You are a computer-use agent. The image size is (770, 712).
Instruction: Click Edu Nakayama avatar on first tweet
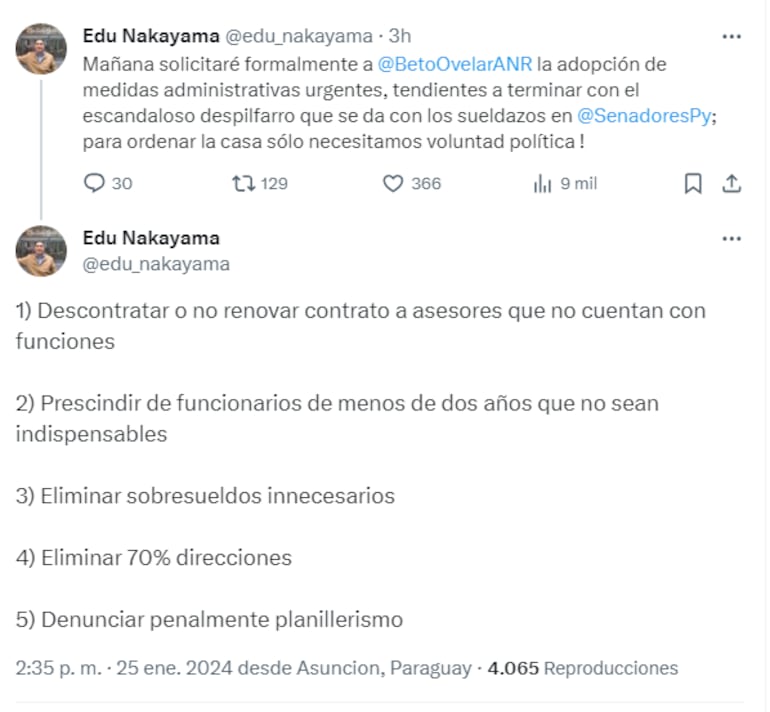41,48
